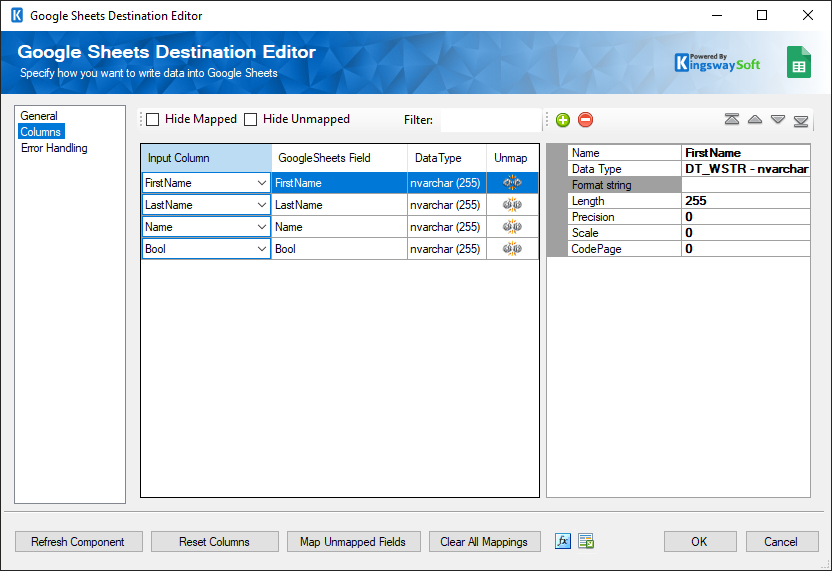Image resolution: width=832 pixels, height=571 pixels.
Task: Click move up arrow icon
Action: (755, 119)
